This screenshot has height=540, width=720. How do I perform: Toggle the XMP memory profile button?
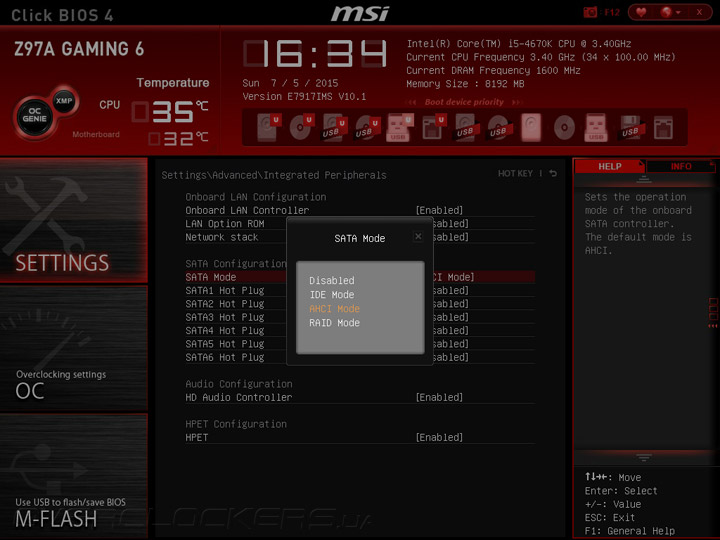click(x=64, y=101)
